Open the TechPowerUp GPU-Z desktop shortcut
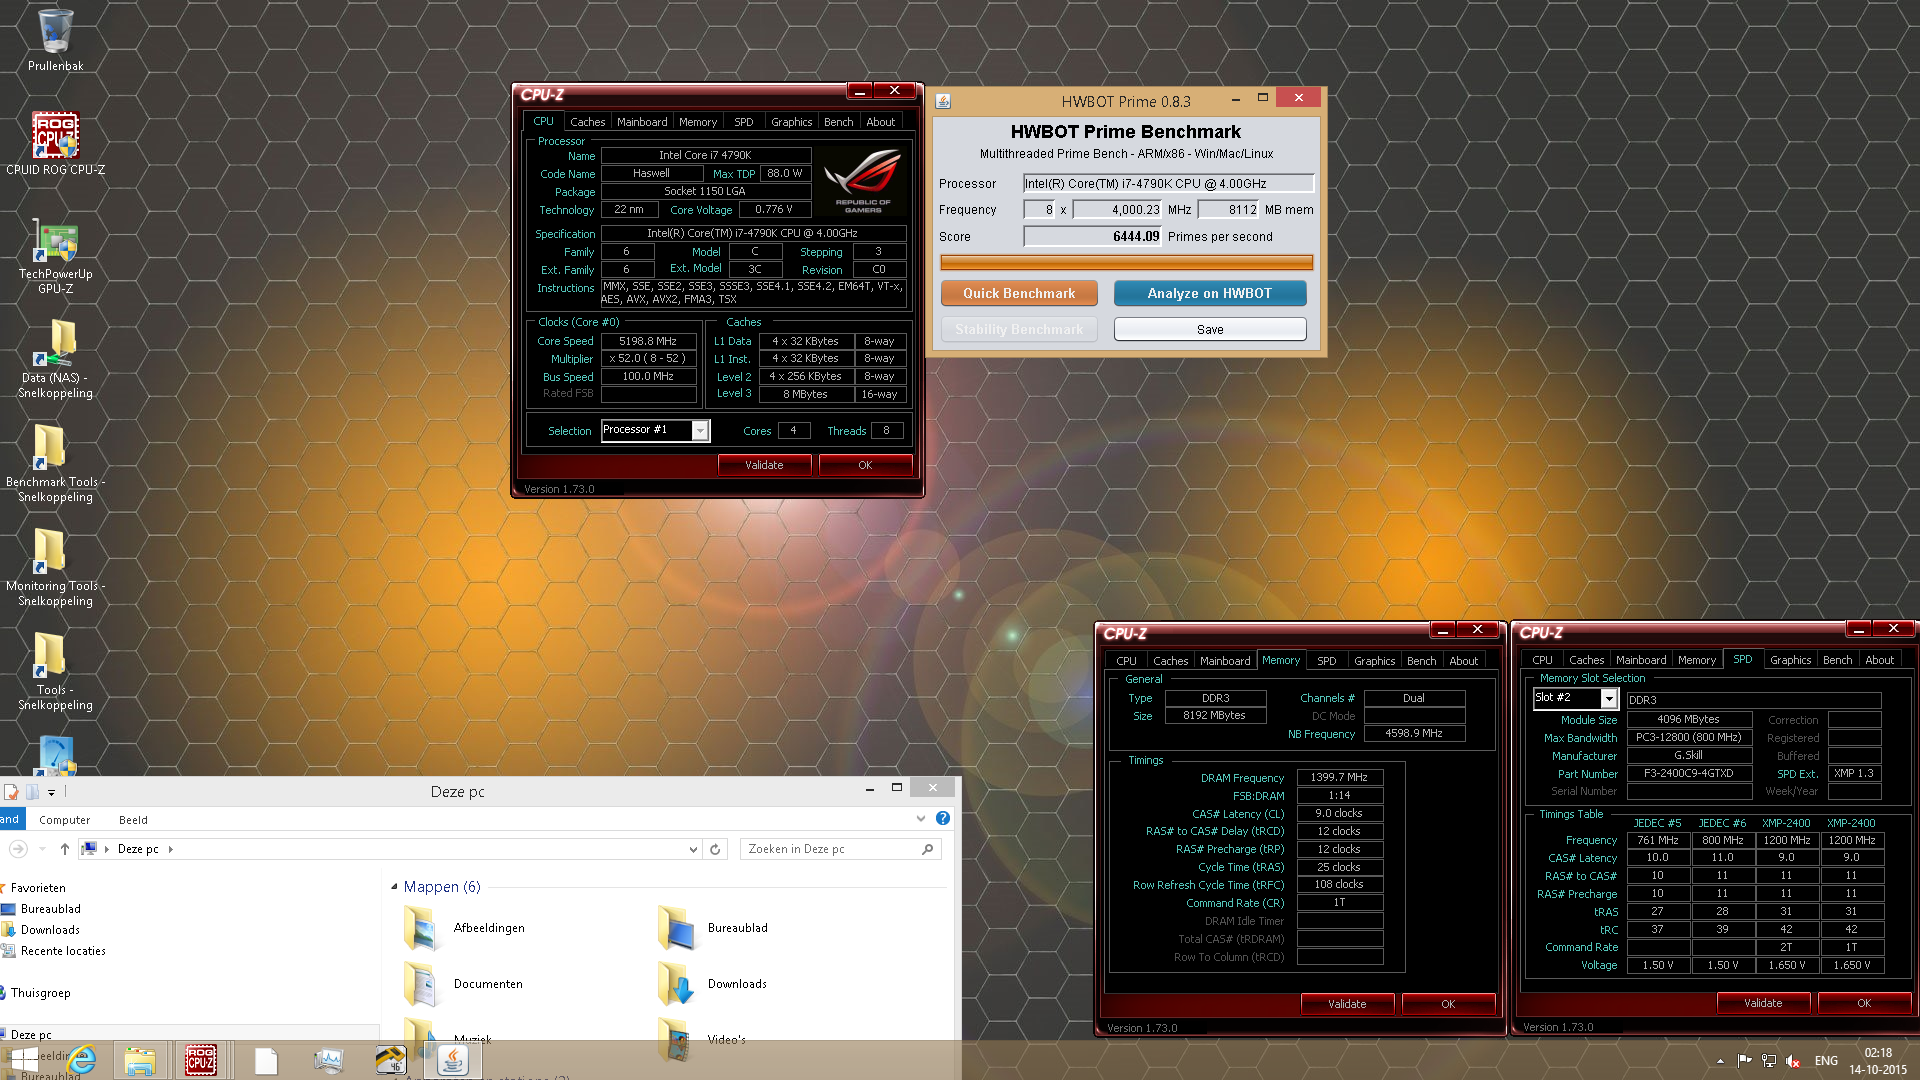This screenshot has height=1080, width=1920. [x=55, y=256]
